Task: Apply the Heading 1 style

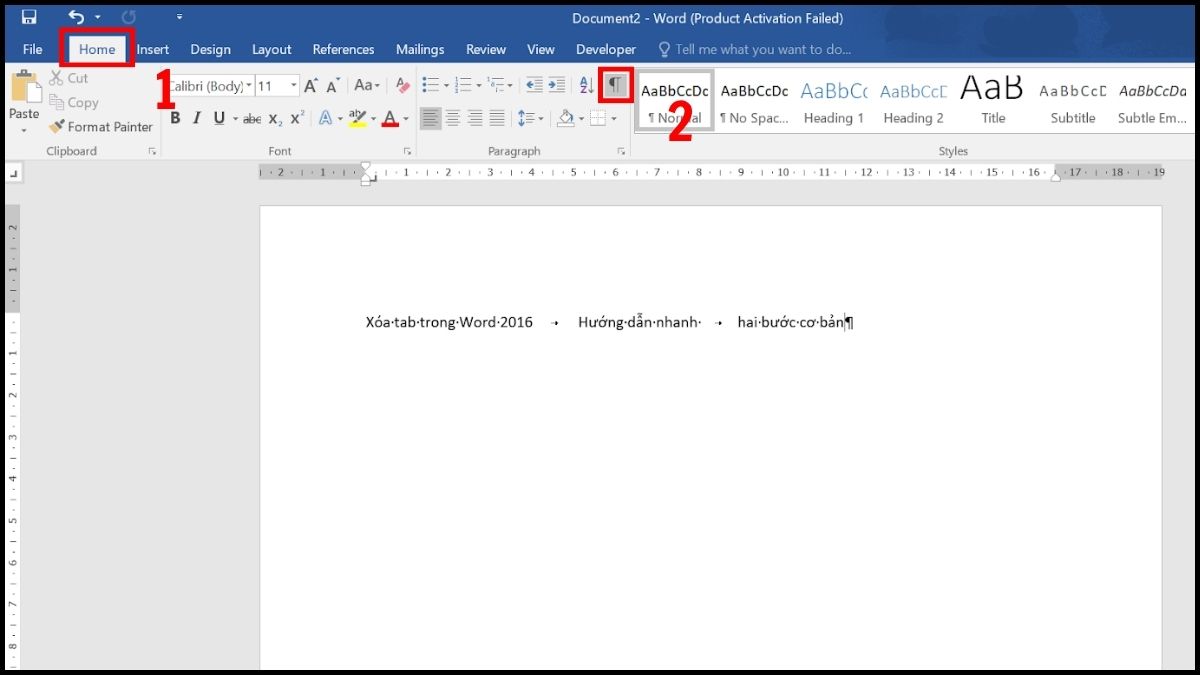Action: [833, 100]
